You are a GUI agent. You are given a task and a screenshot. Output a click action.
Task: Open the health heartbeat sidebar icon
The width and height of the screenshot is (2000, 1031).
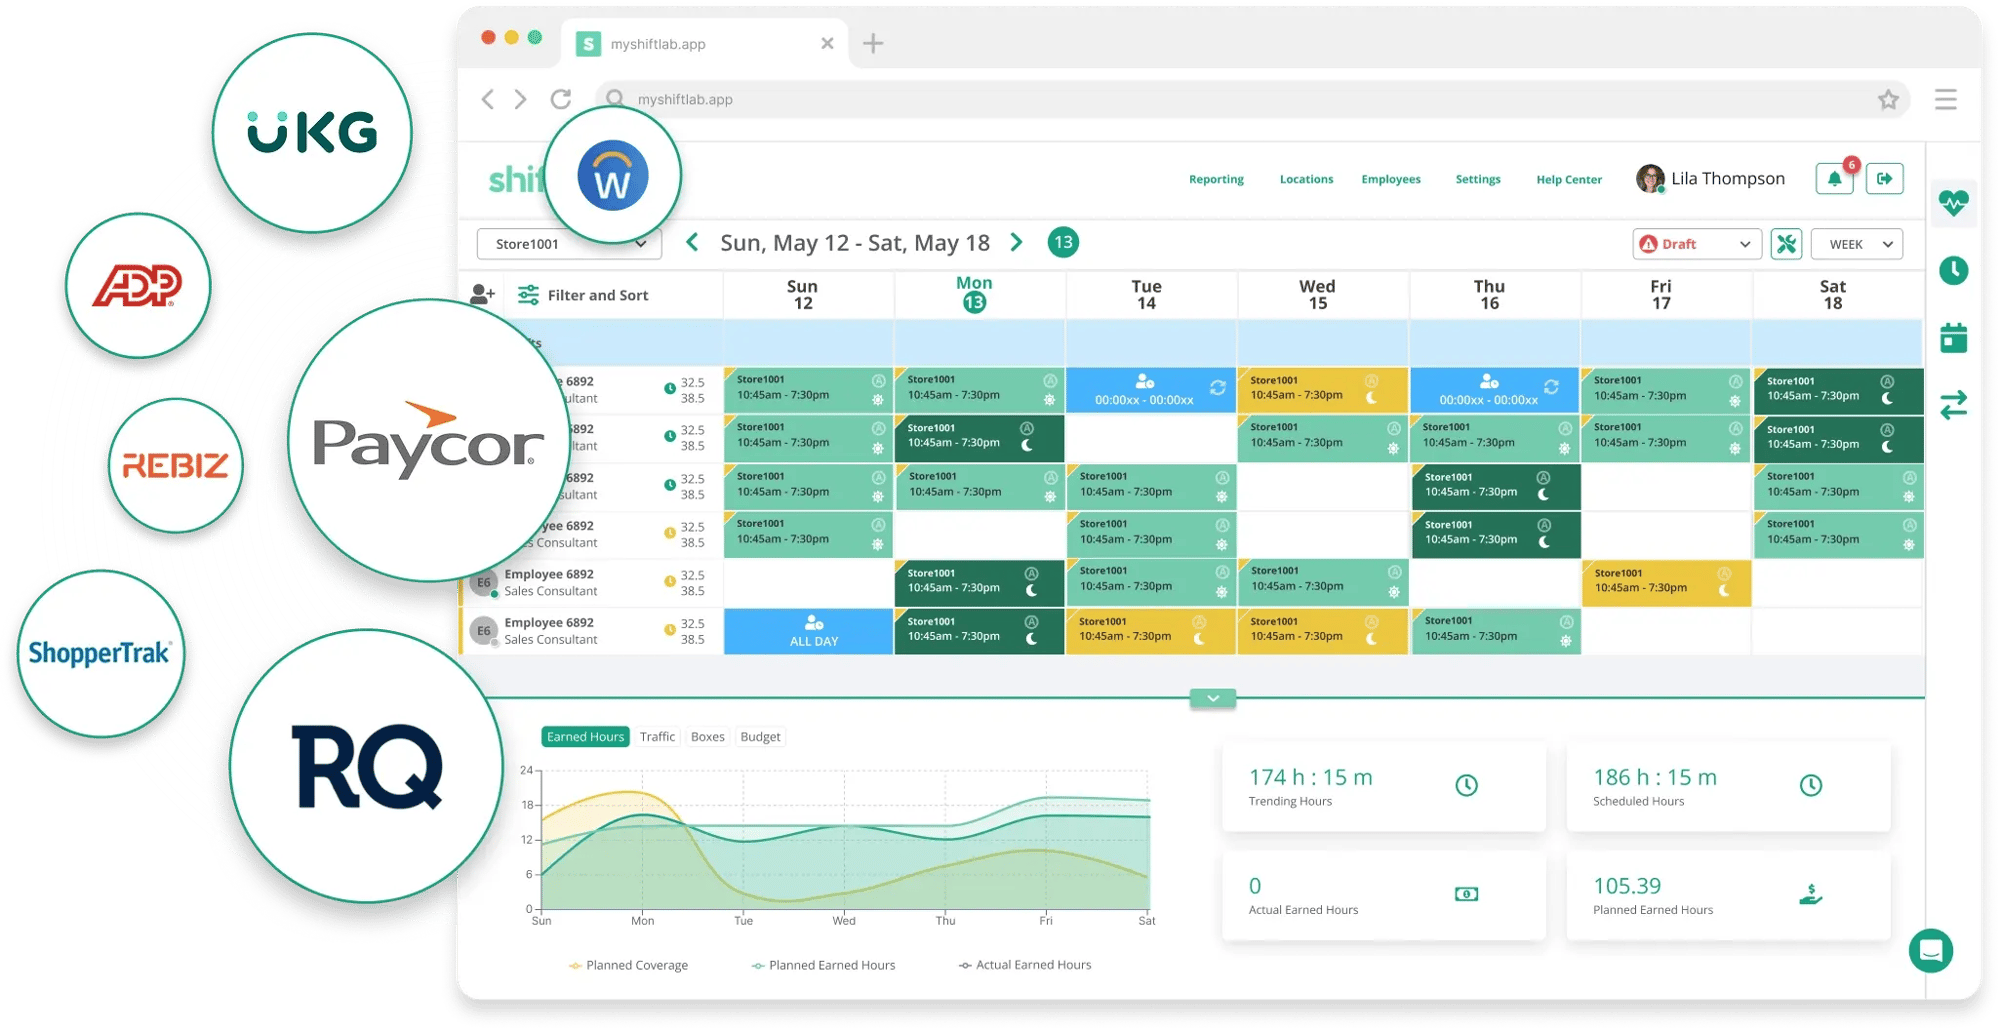coord(1953,203)
